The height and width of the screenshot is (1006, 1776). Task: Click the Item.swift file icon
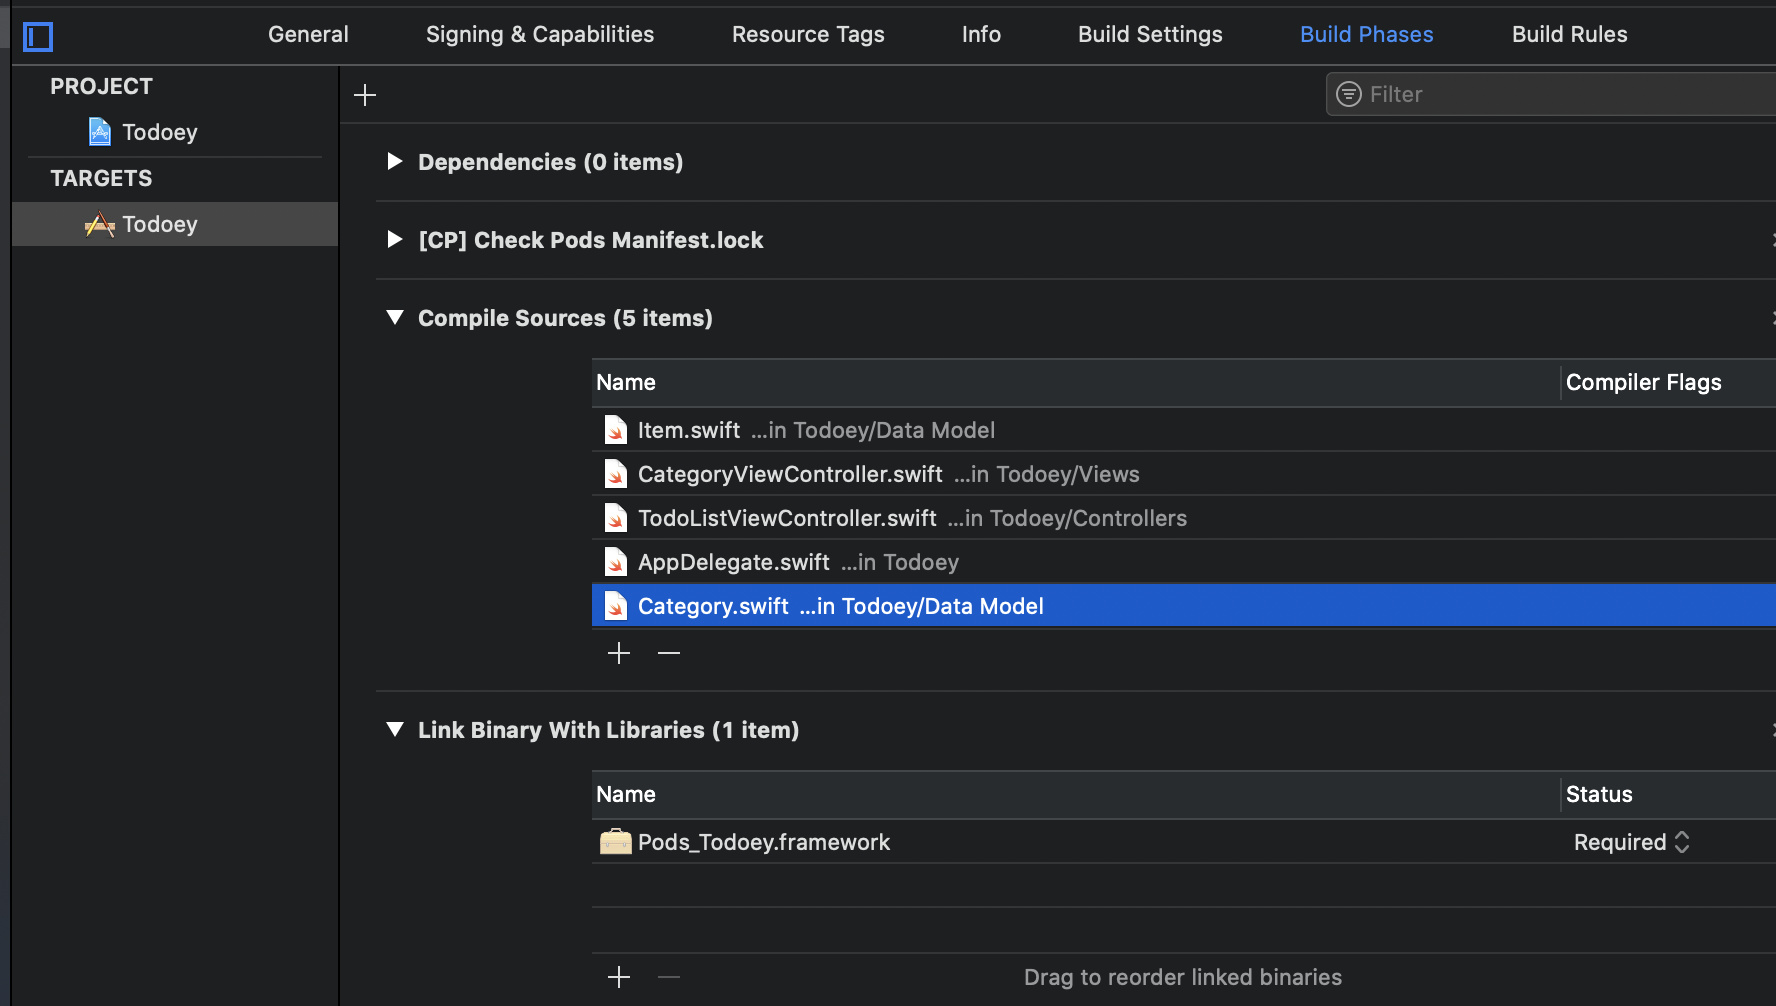tap(615, 429)
